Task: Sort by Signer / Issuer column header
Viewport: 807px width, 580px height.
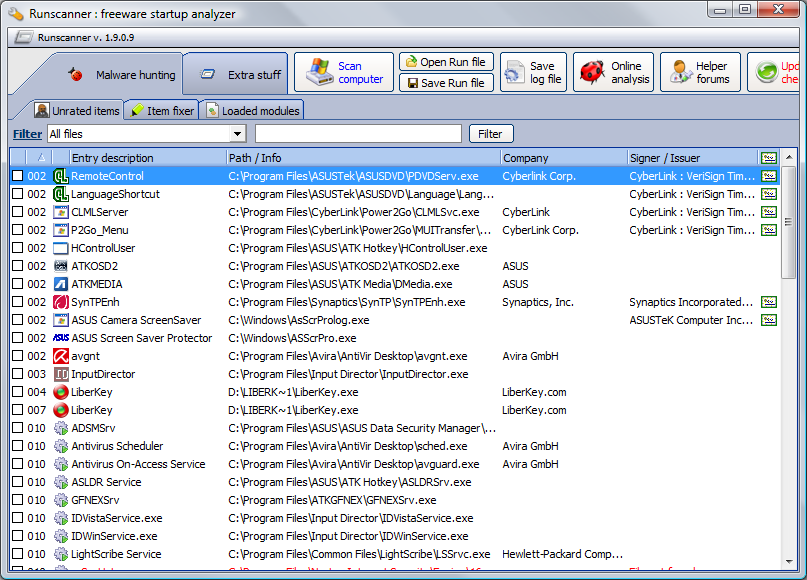Action: click(692, 157)
